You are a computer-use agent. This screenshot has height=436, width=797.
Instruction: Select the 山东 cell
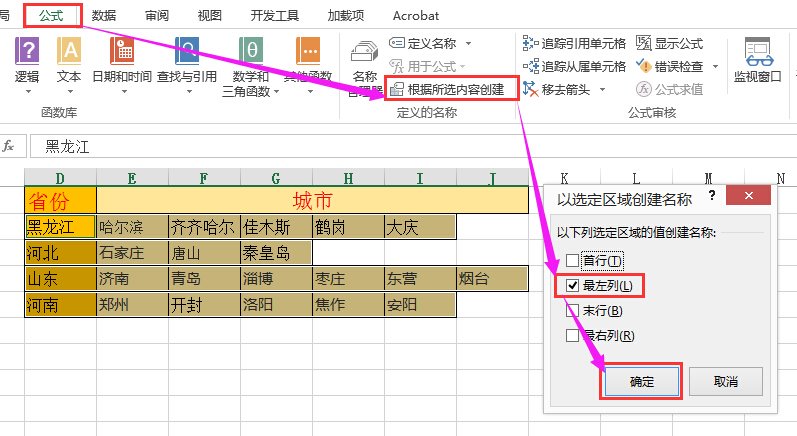coord(60,278)
